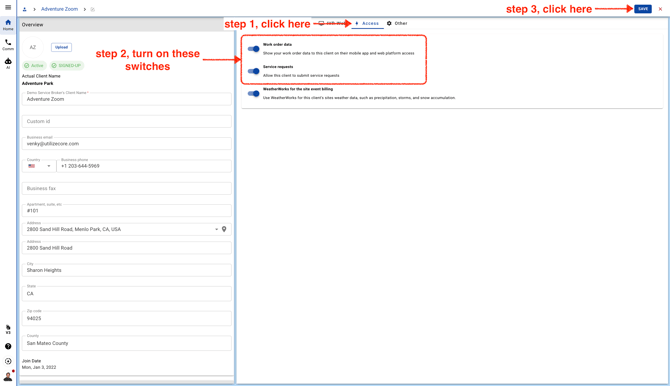Close the client panel with the X

pos(660,9)
